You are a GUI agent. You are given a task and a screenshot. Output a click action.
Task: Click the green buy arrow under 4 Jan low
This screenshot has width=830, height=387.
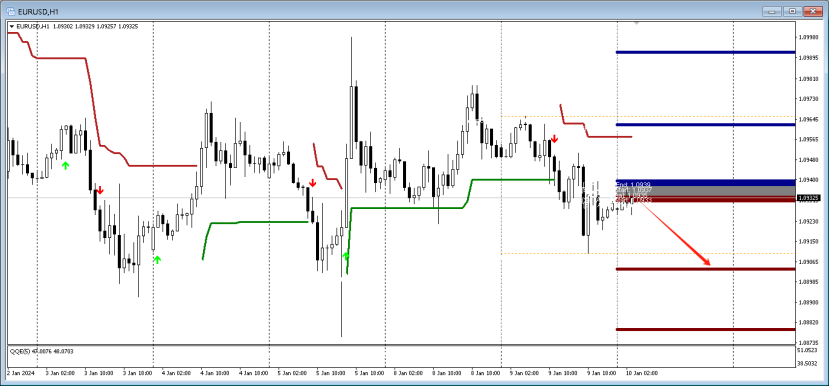coord(157,259)
